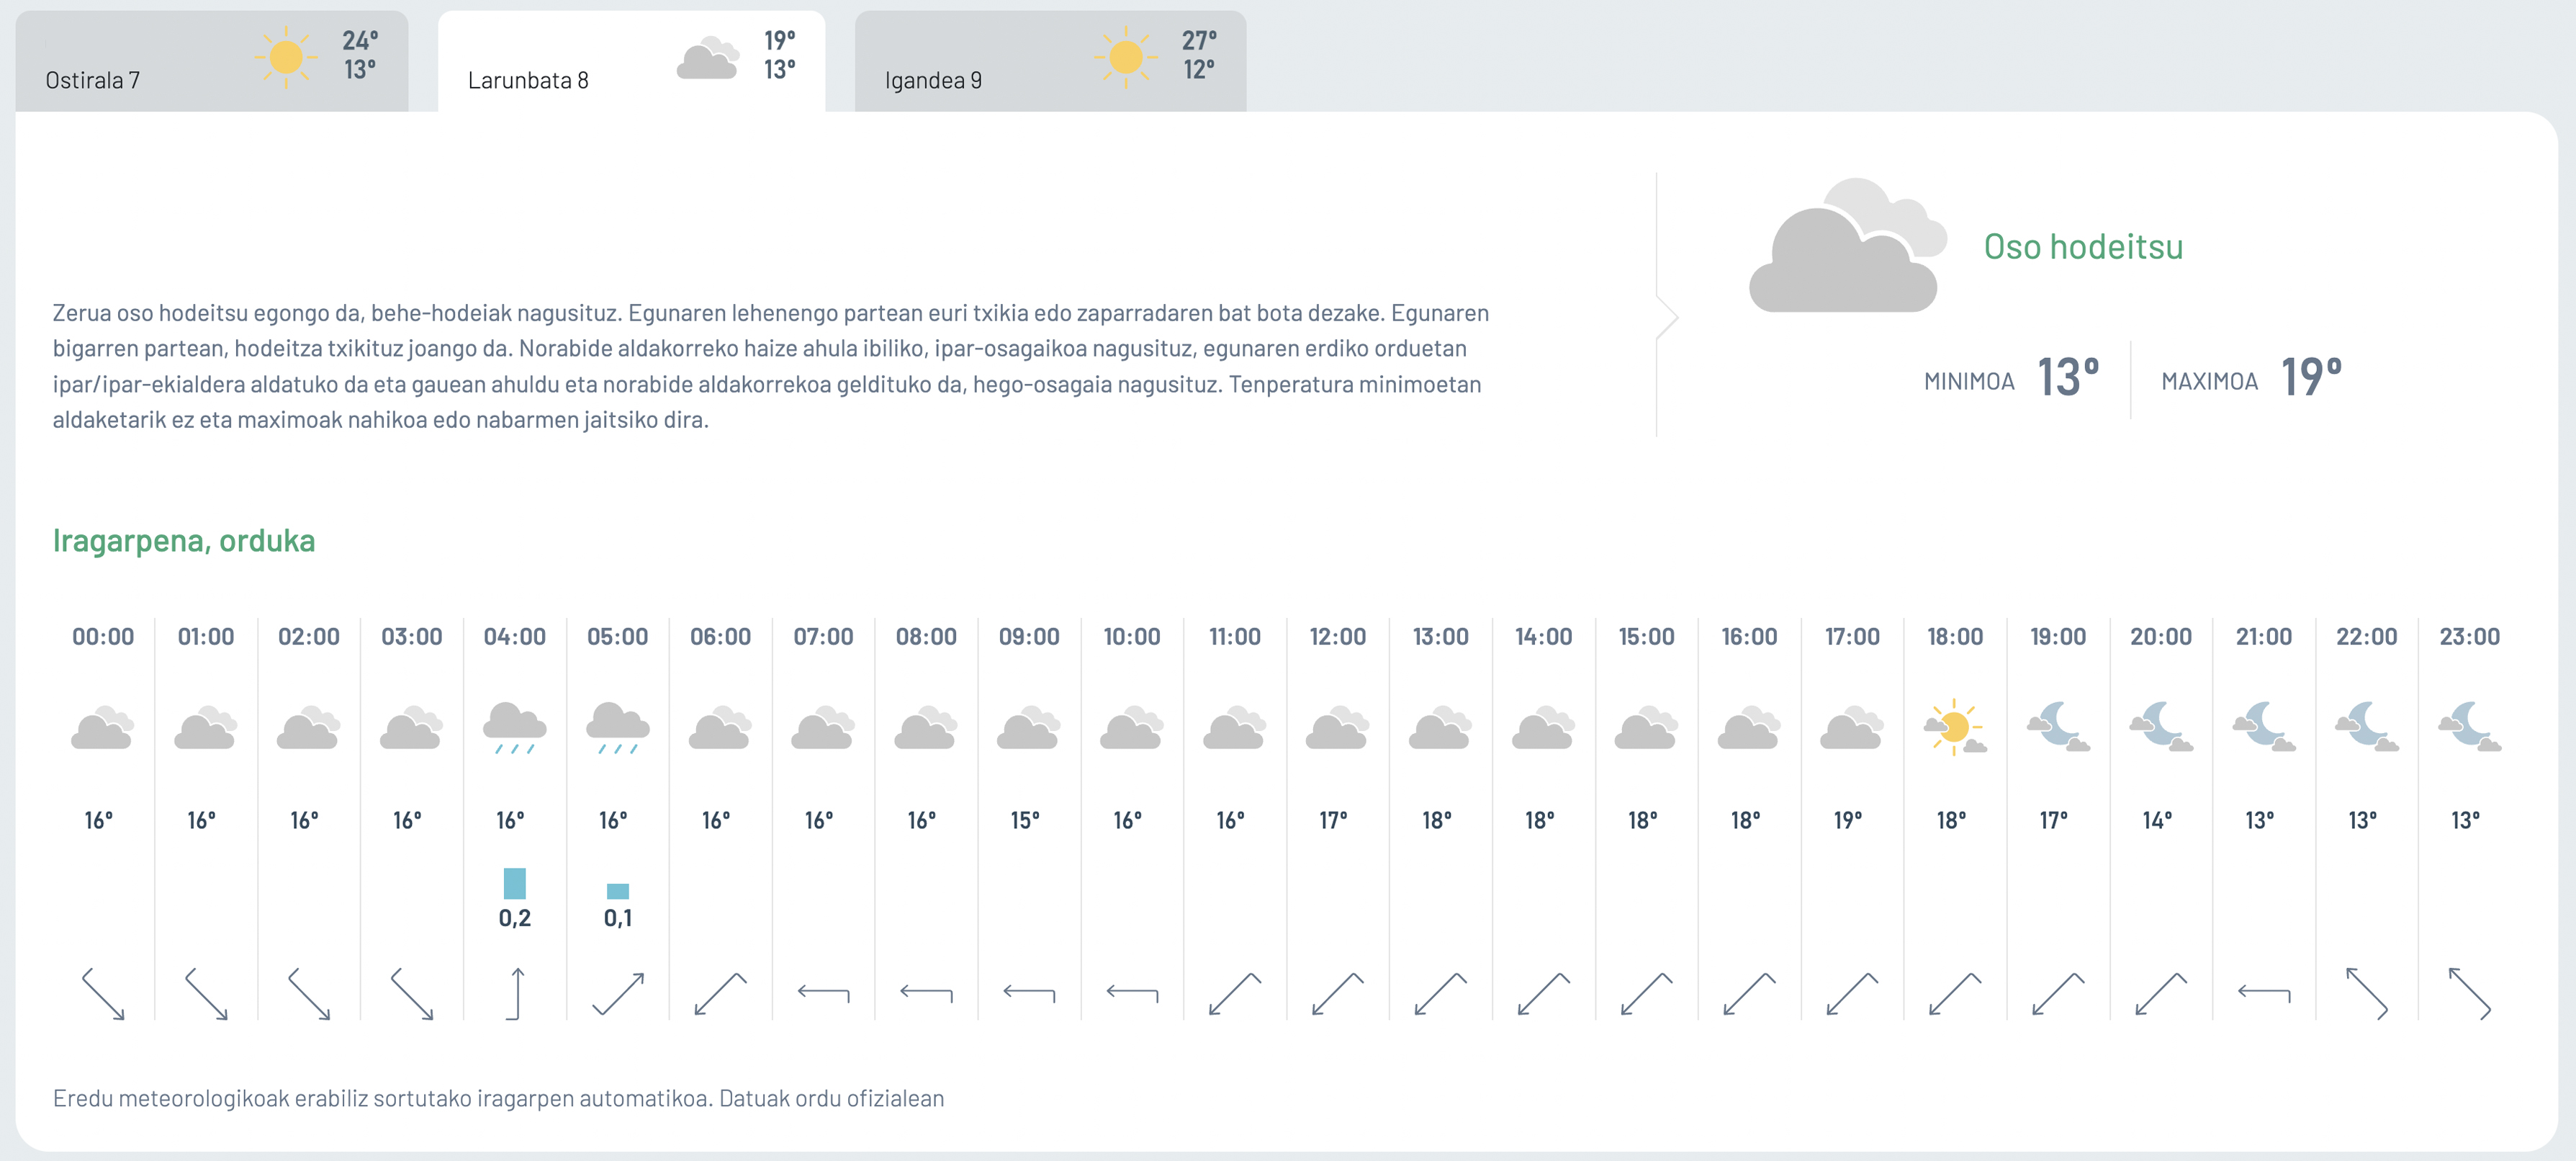This screenshot has width=2576, height=1161.
Task: Click the wind arrow under 05:00
Action: [x=618, y=994]
